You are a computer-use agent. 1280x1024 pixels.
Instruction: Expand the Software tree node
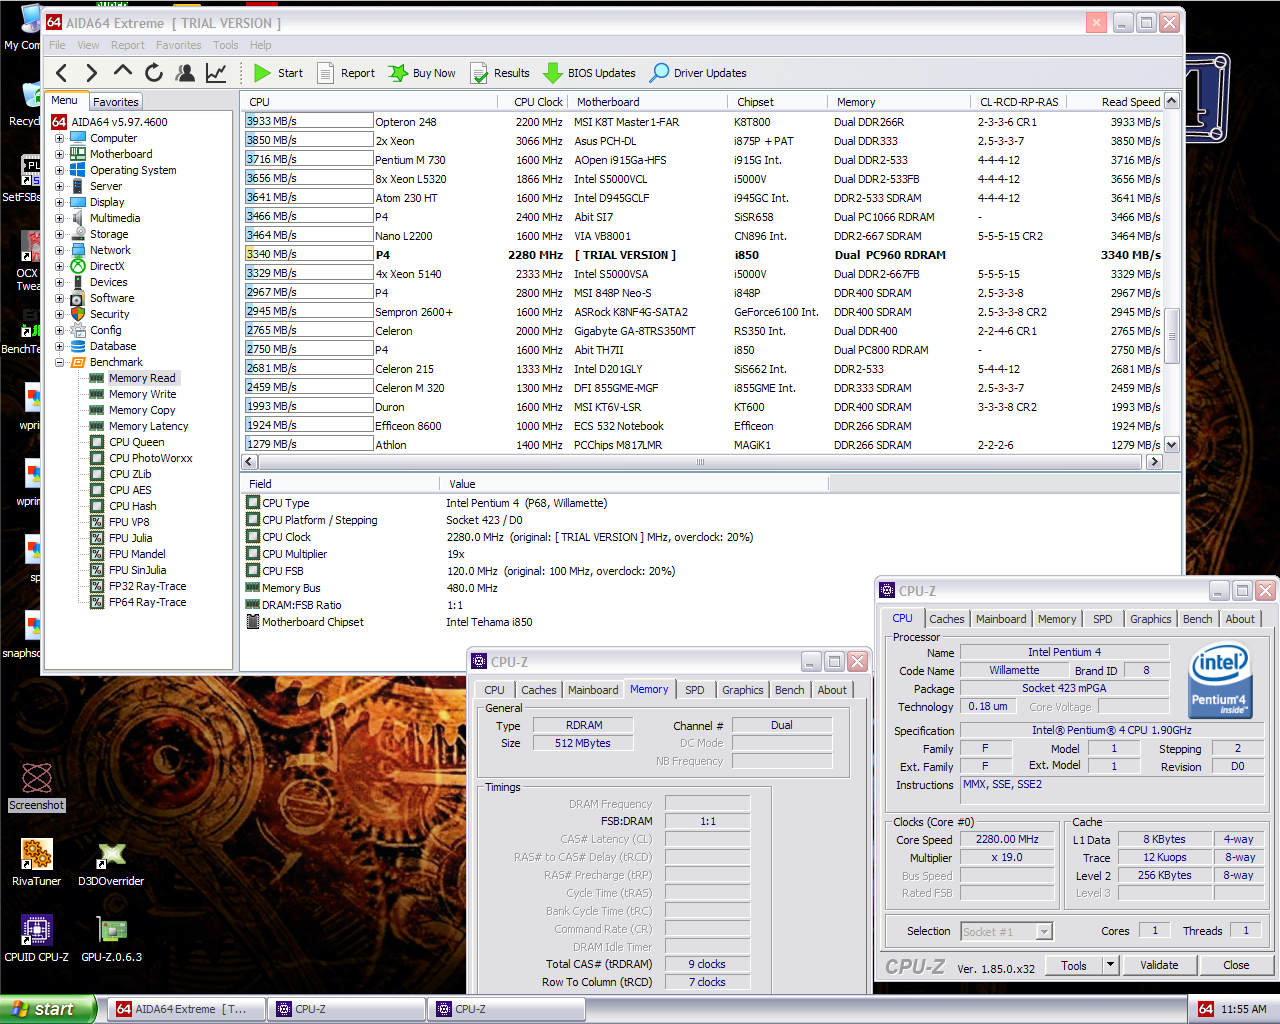[59, 298]
